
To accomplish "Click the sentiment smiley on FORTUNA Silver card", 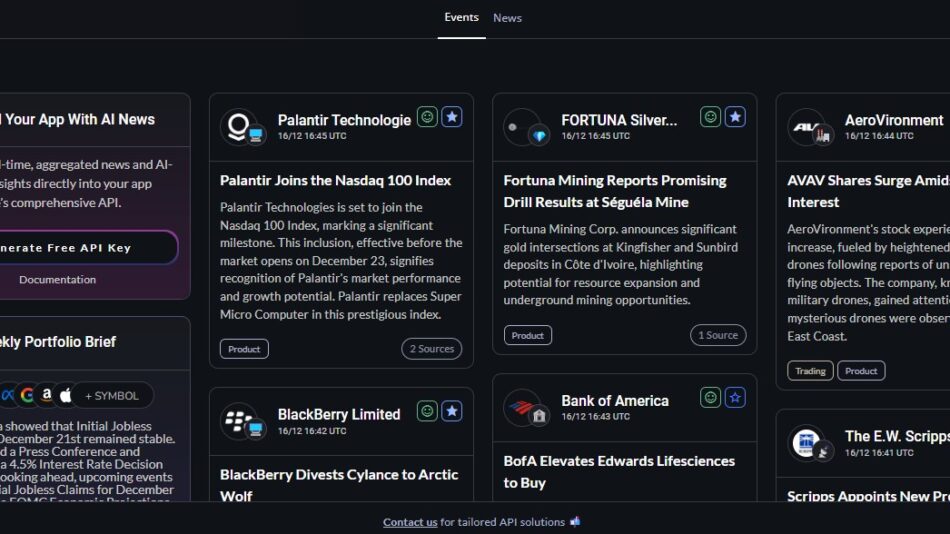I will pyautogui.click(x=711, y=116).
